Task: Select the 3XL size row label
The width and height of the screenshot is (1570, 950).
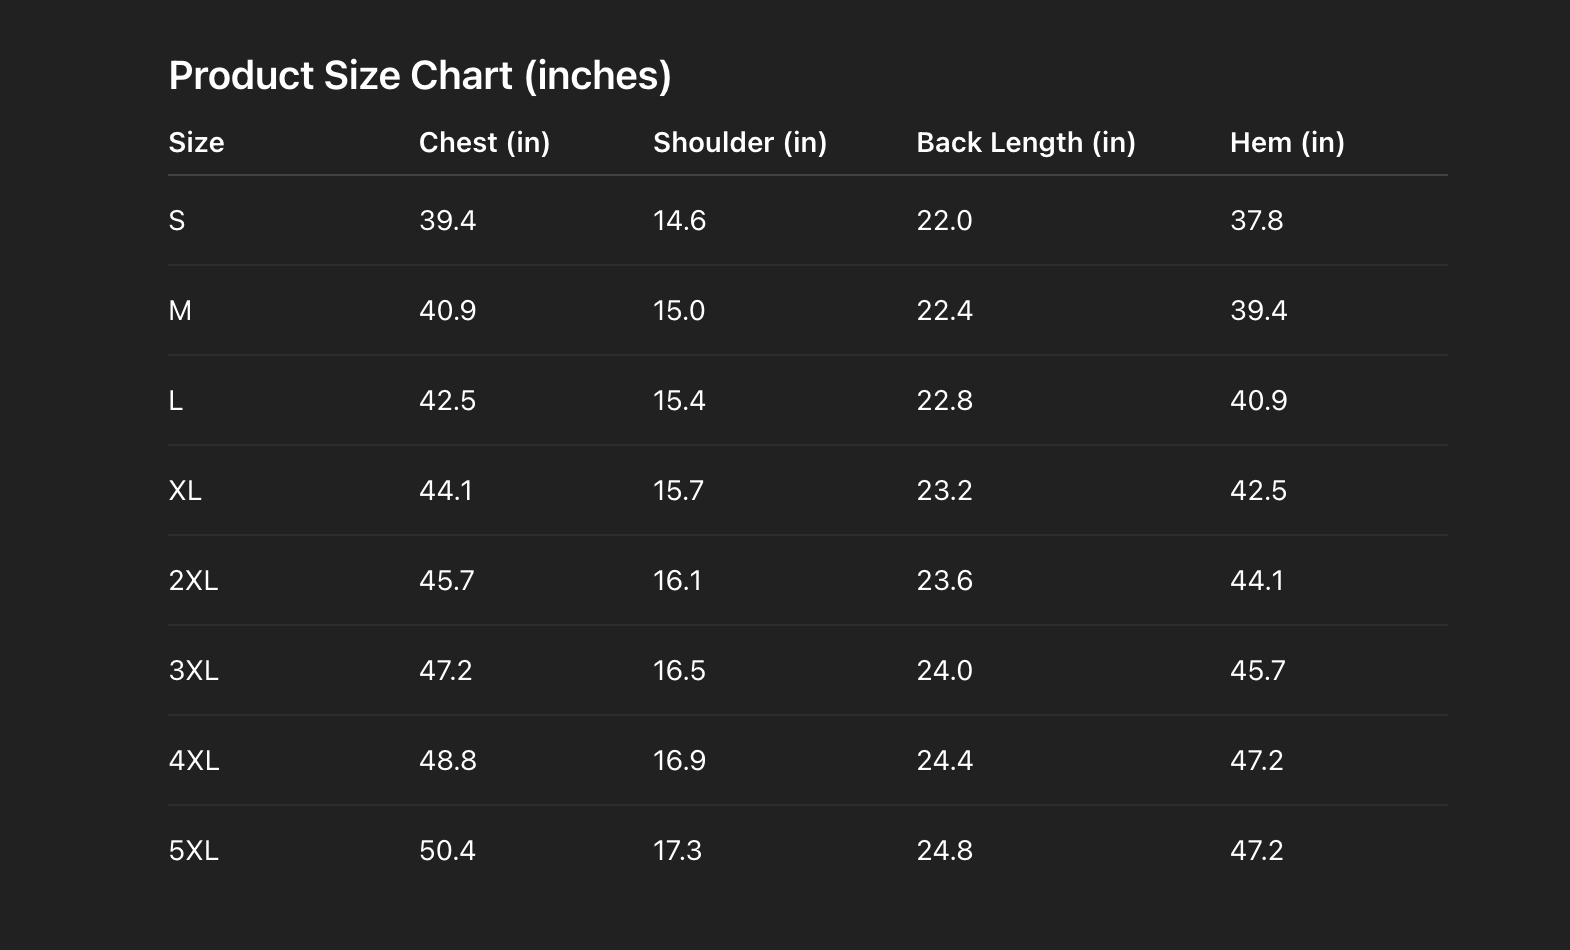Action: click(193, 671)
